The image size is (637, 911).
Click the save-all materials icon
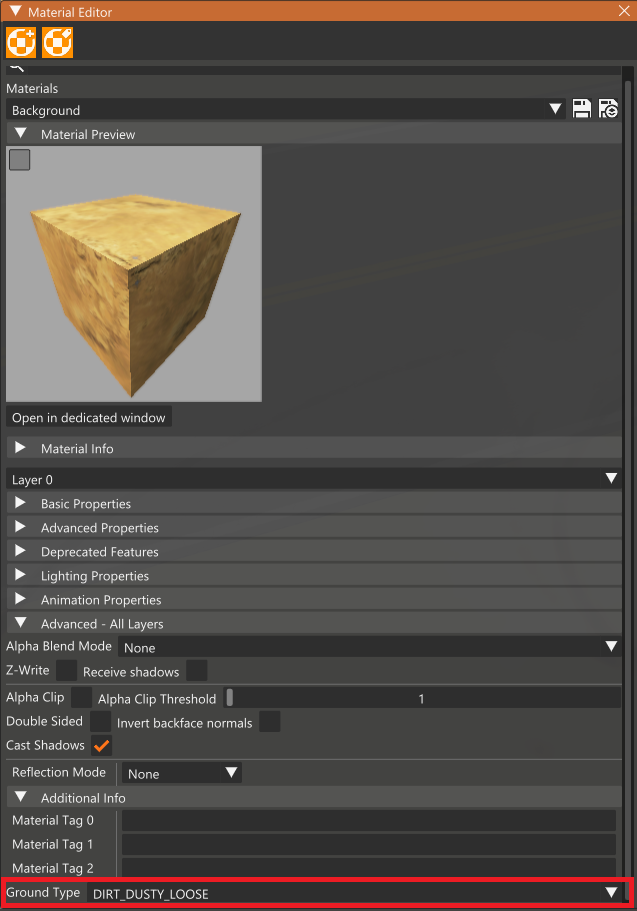pos(609,109)
